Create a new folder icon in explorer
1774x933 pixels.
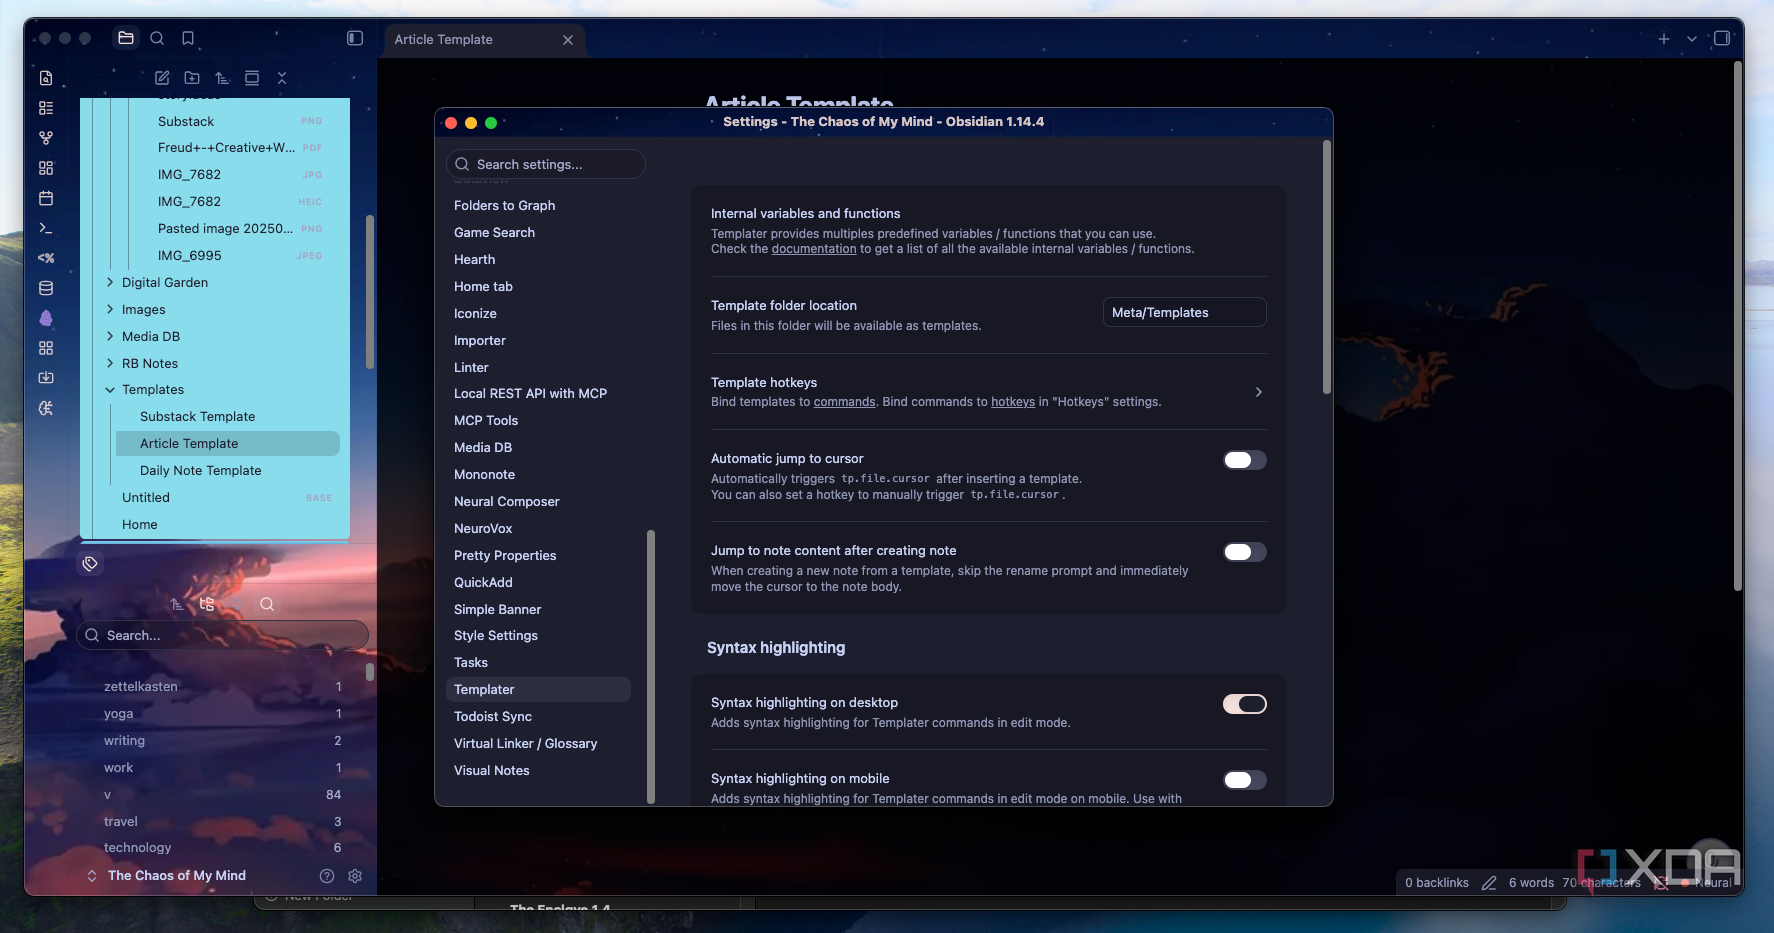tap(192, 77)
